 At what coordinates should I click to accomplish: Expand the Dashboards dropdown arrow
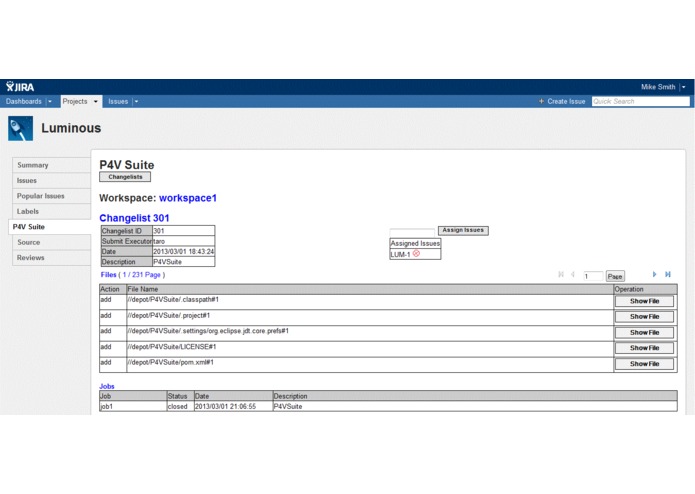point(50,101)
